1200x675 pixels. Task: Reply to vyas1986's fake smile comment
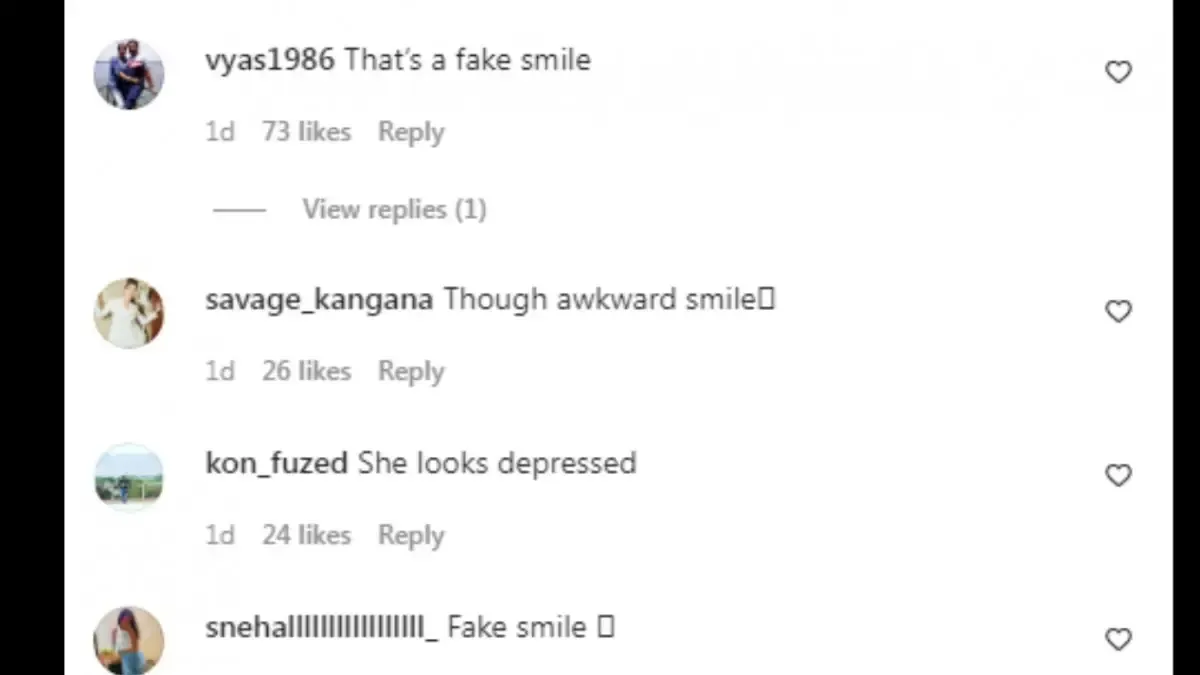pos(411,132)
